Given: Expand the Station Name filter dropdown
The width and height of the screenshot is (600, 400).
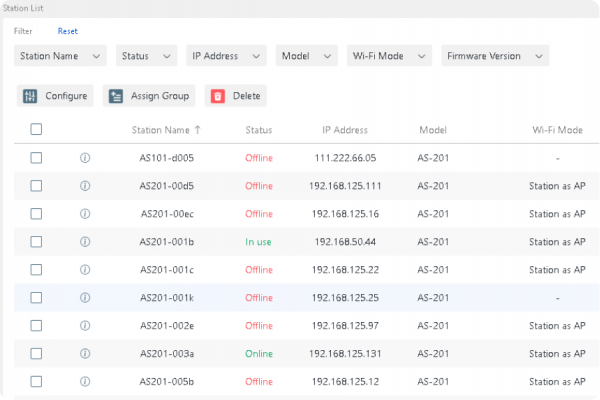Looking at the screenshot, I should (60, 56).
